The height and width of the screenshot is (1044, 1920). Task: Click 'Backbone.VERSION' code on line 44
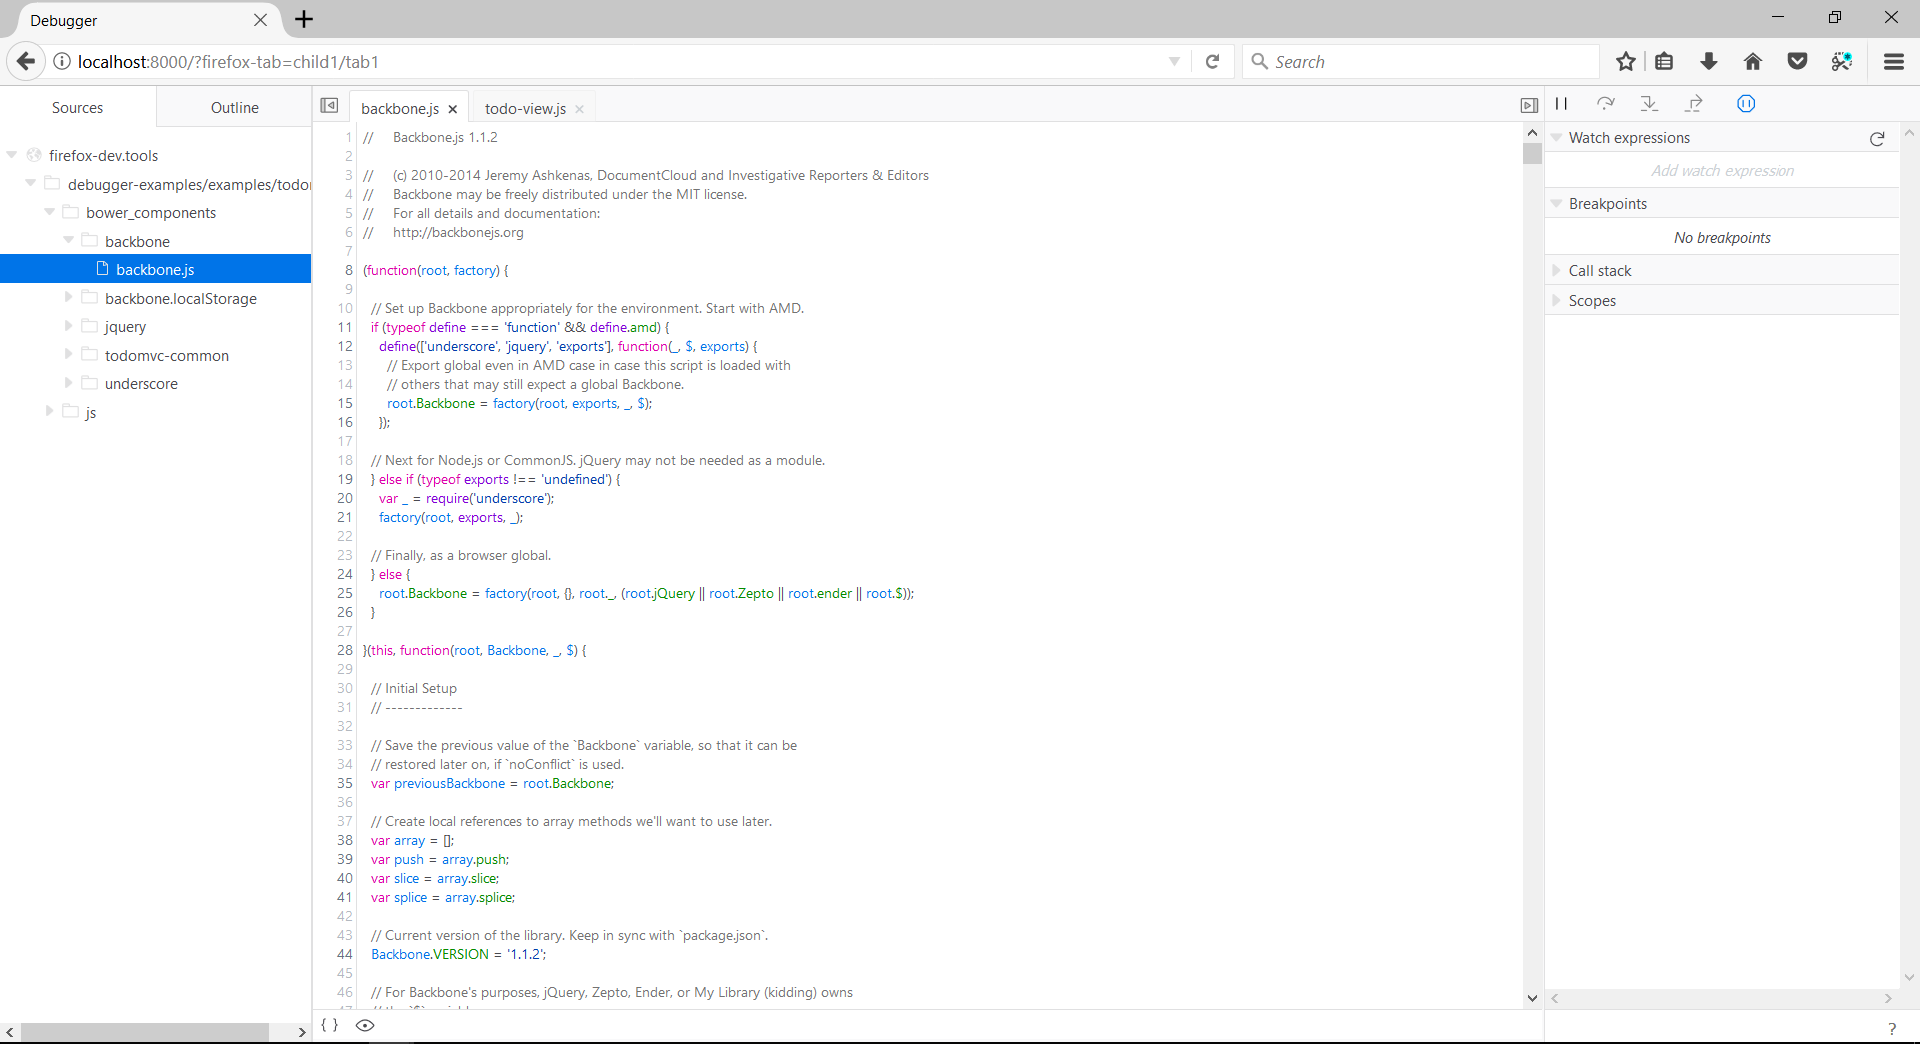tap(430, 954)
